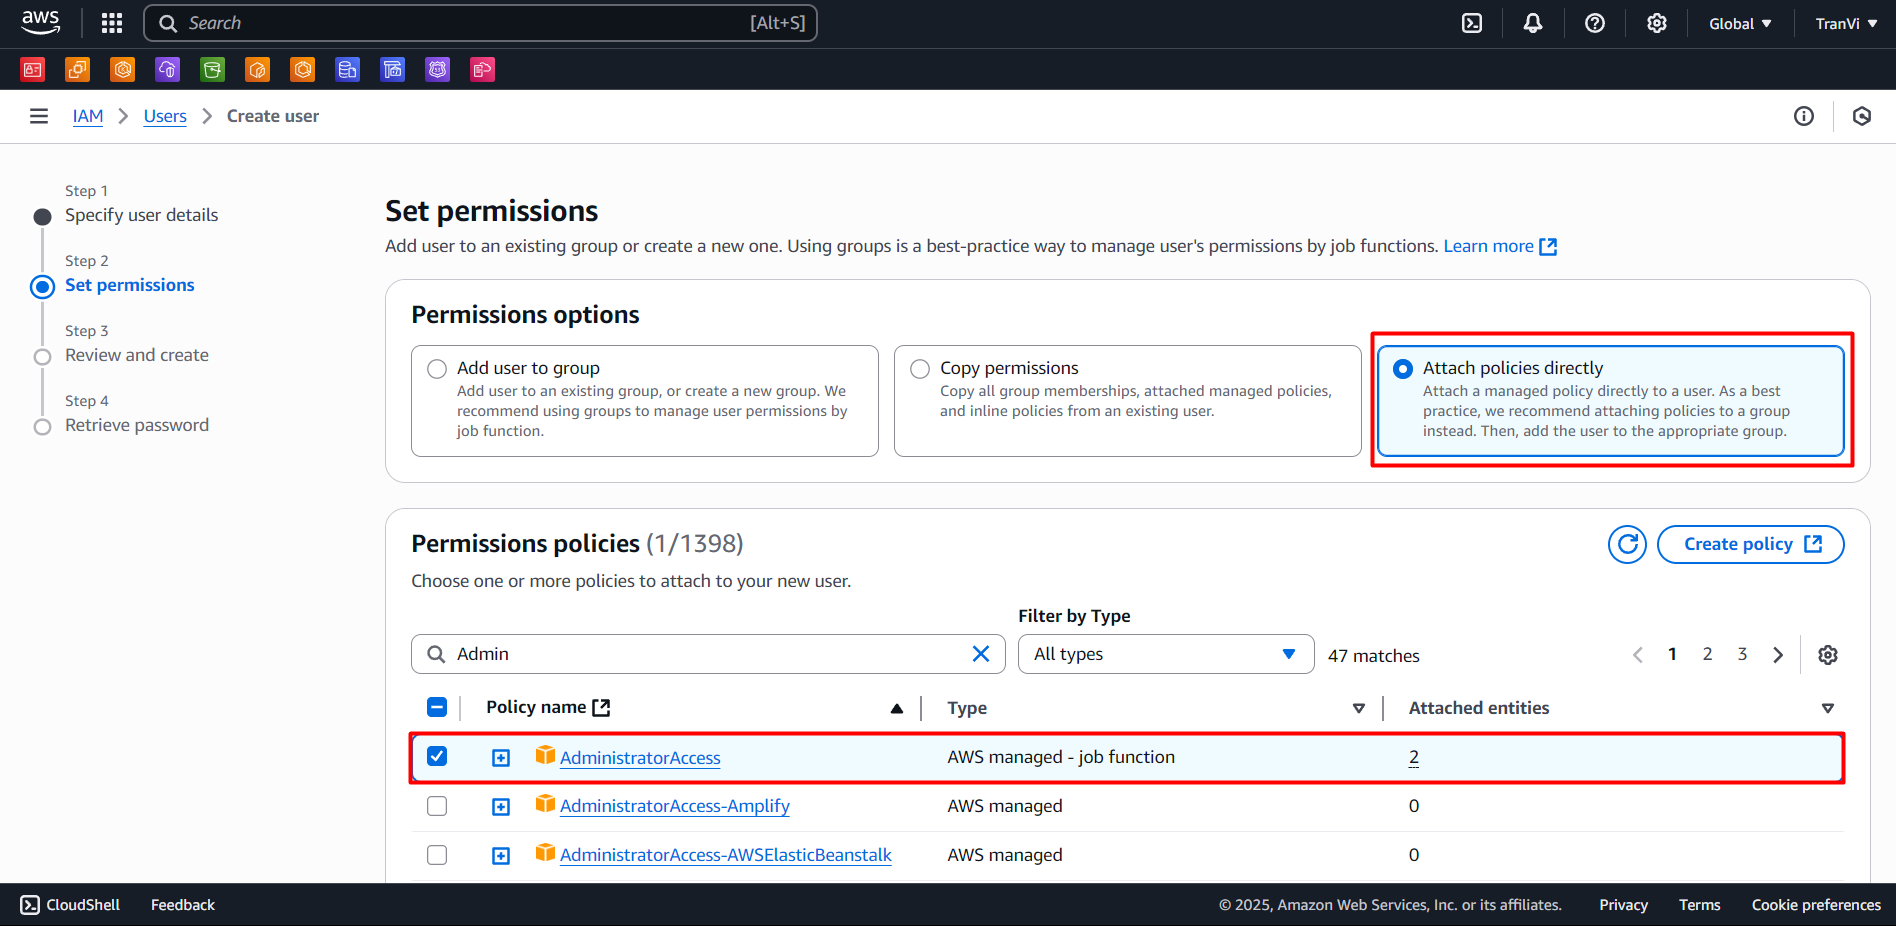Click the policy search input field
Screen dimensions: 1896x926
tap(700, 654)
